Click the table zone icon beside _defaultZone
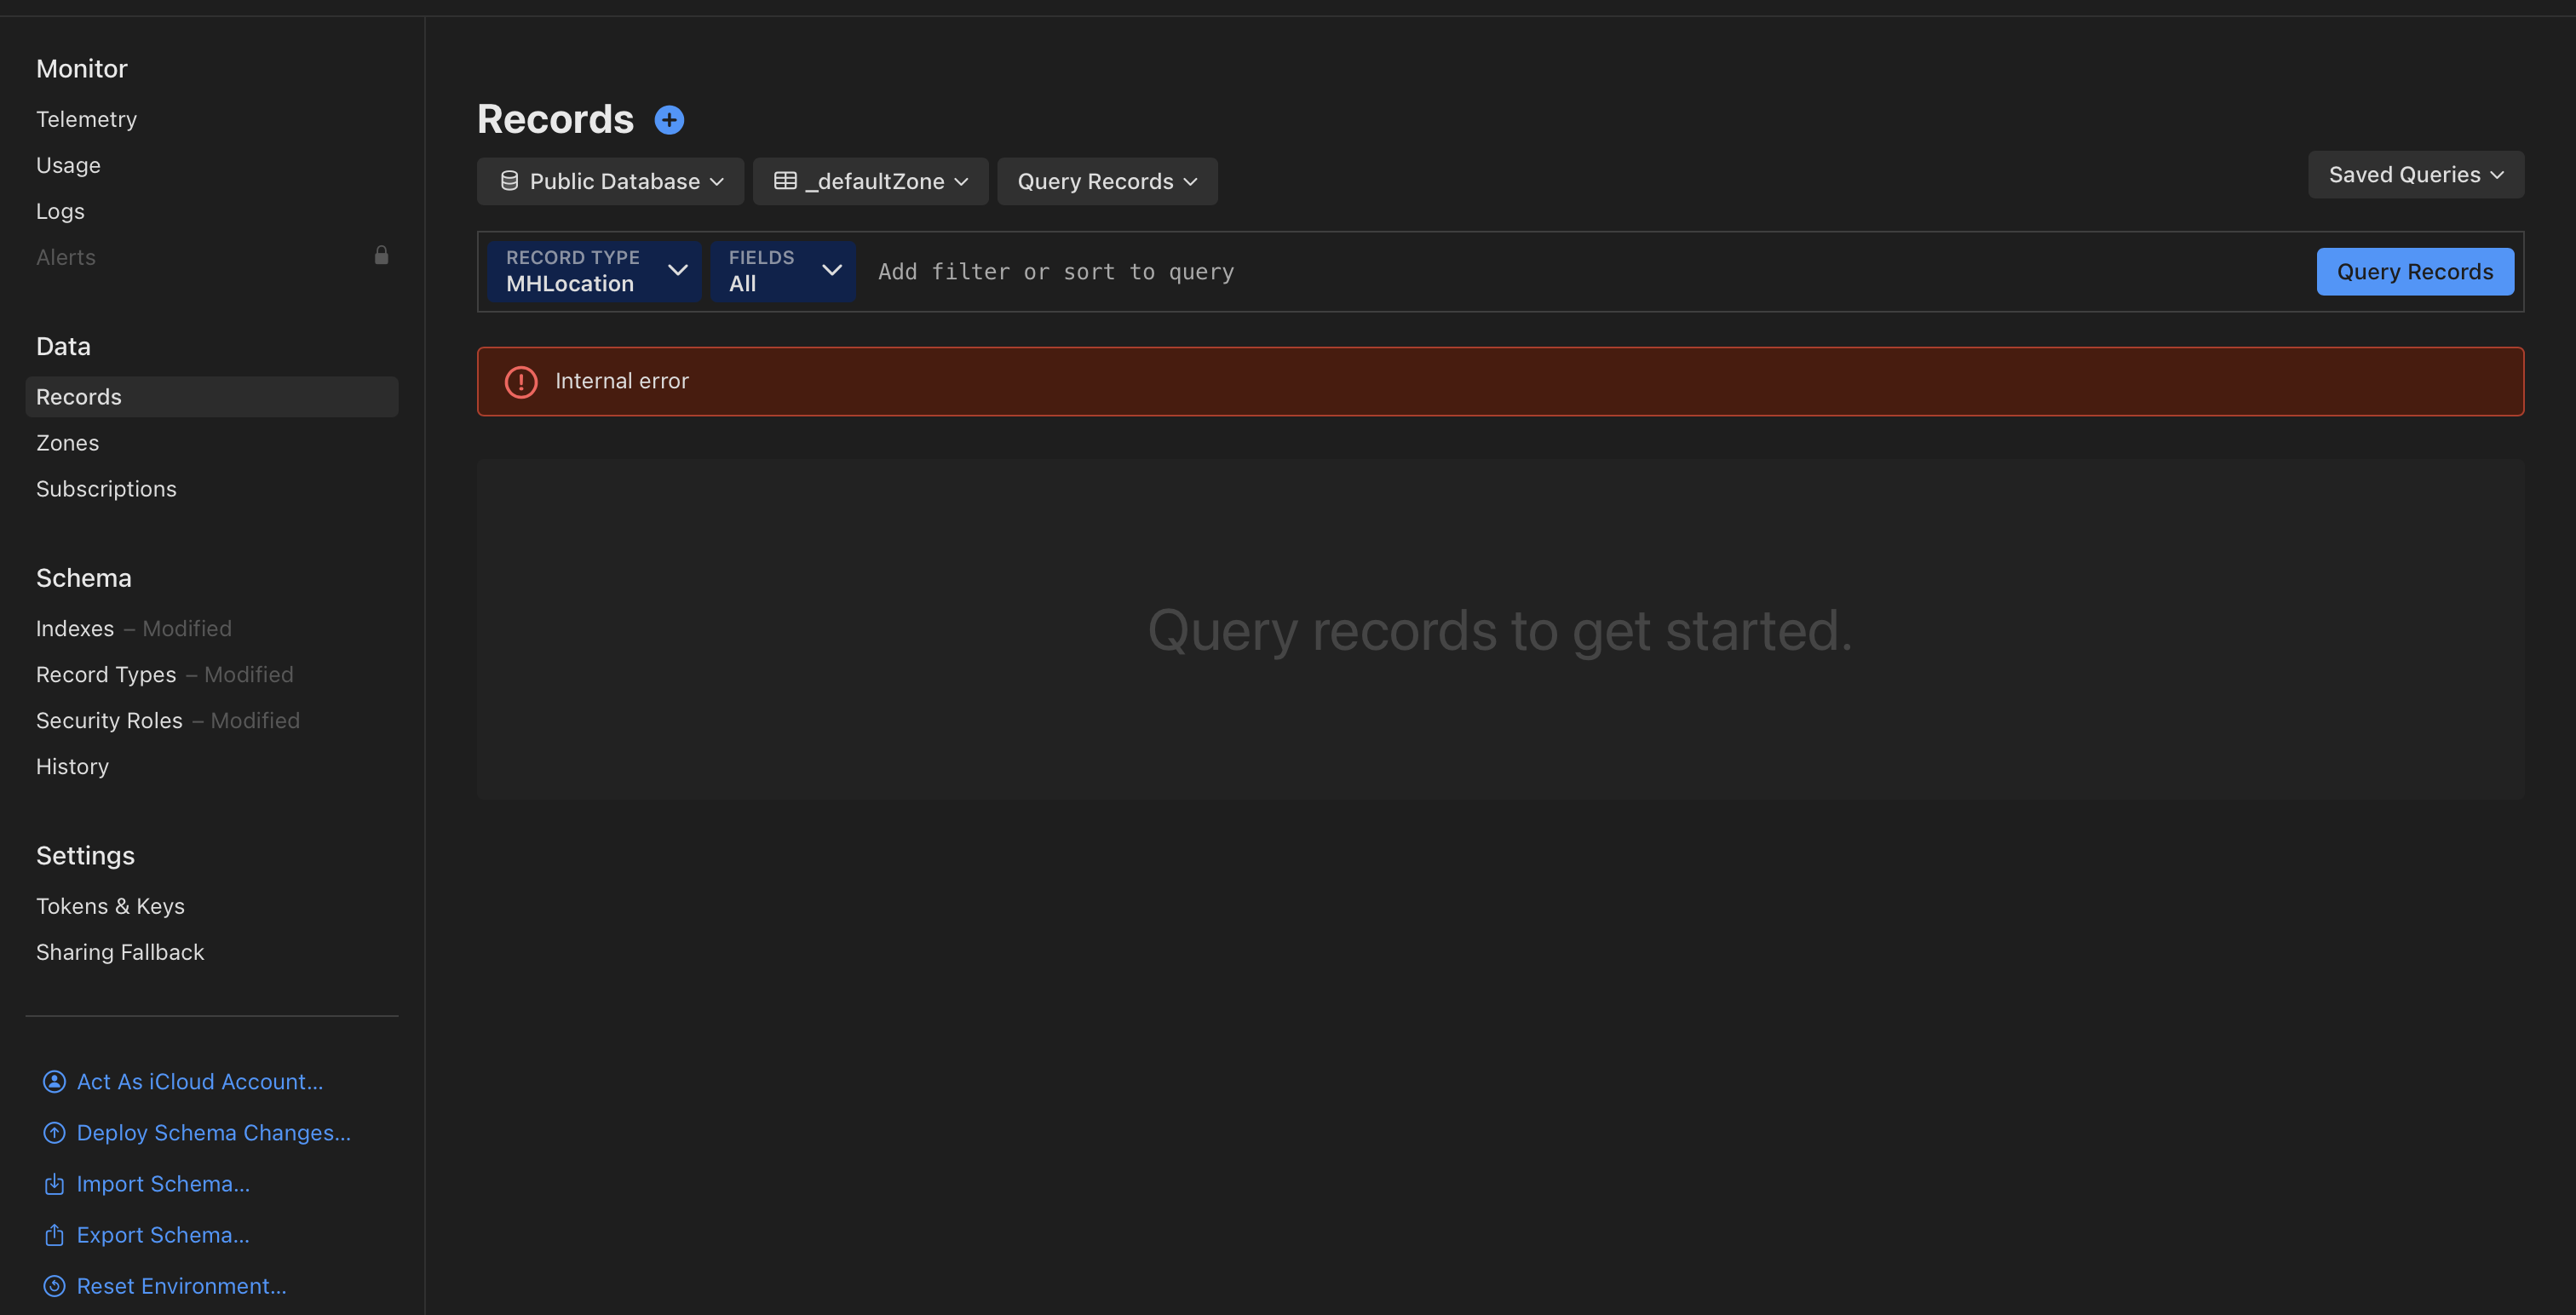 pyautogui.click(x=785, y=181)
